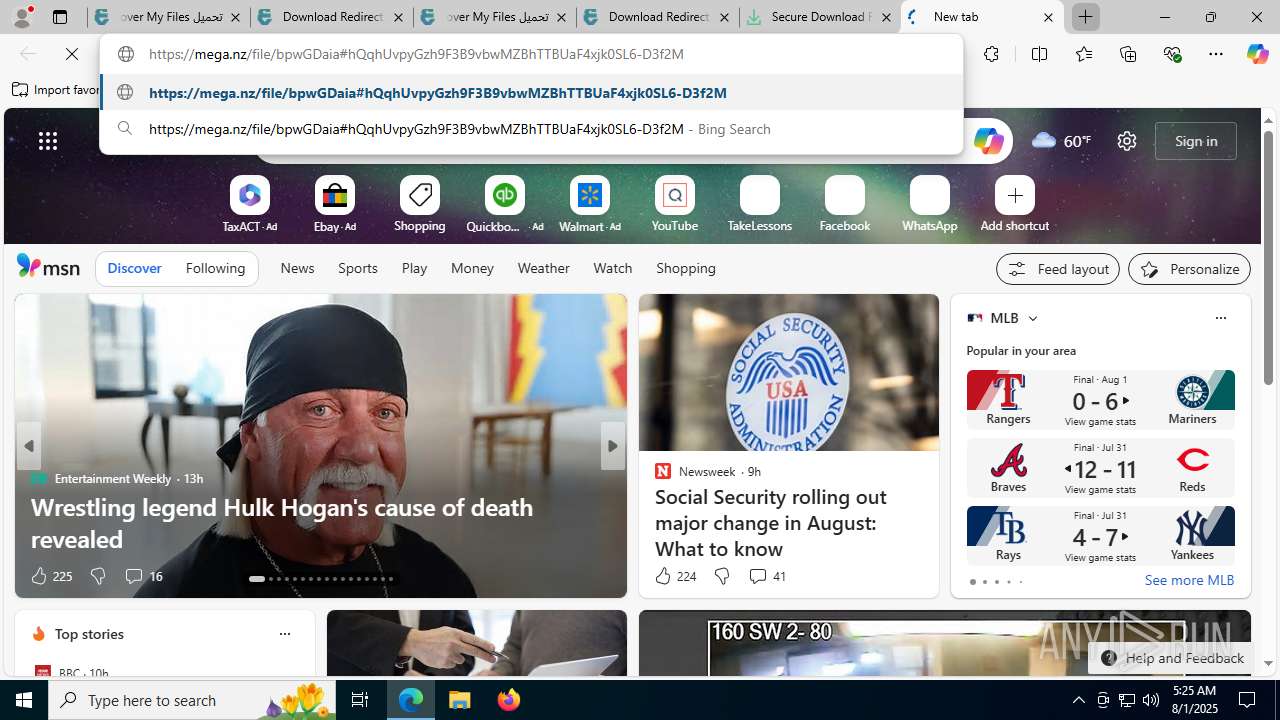Open MLB card more options
Viewport: 1280px width, 720px height.
point(1220,318)
